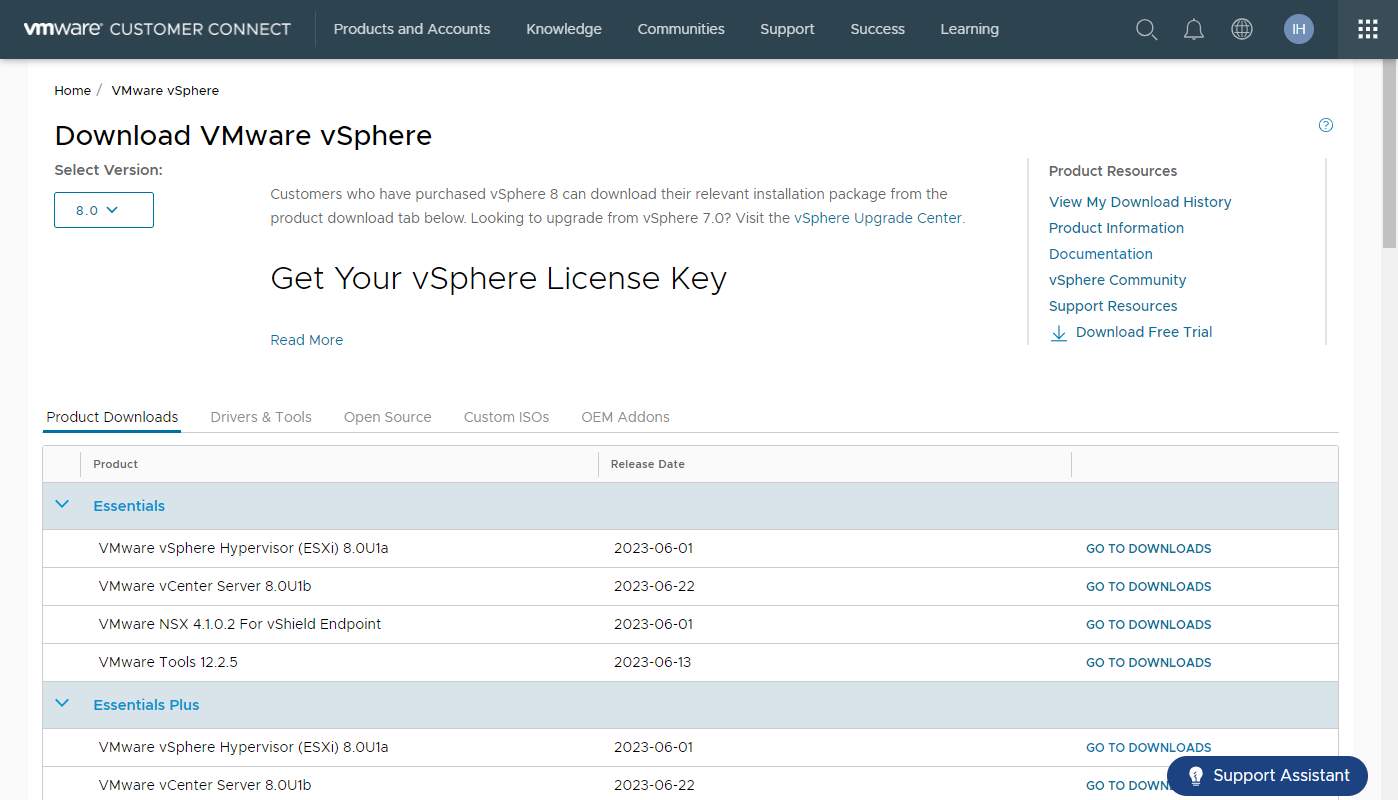Go to downloads for NSX 4.1.0.2 vShield Endpoint
Image resolution: width=1398 pixels, height=800 pixels.
click(x=1149, y=624)
